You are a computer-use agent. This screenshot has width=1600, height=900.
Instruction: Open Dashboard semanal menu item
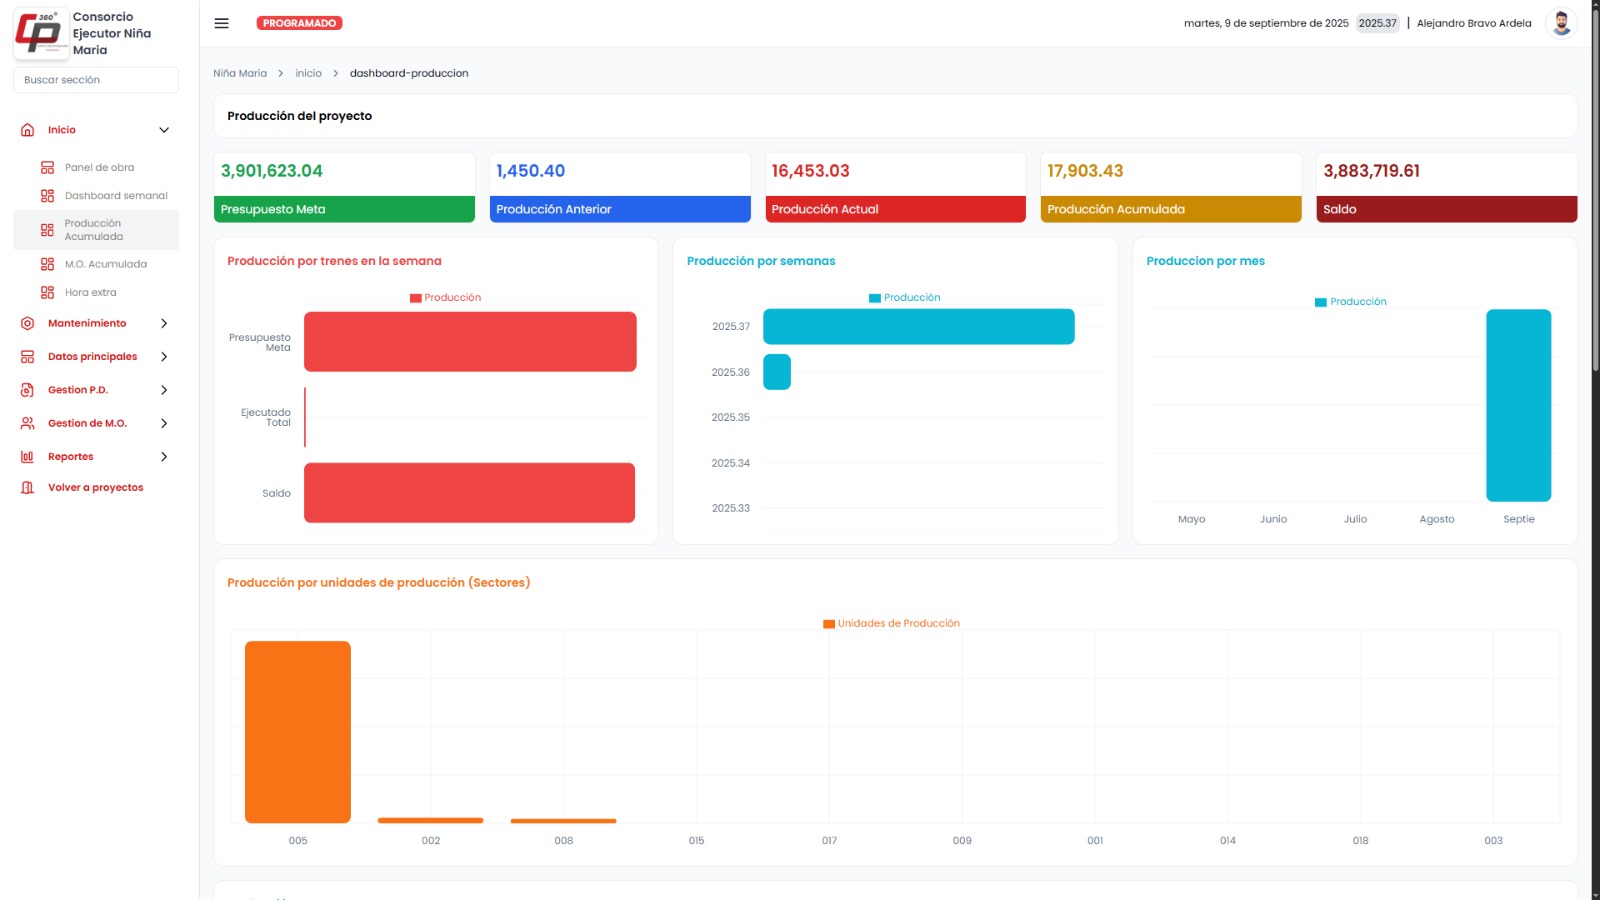click(x=116, y=196)
